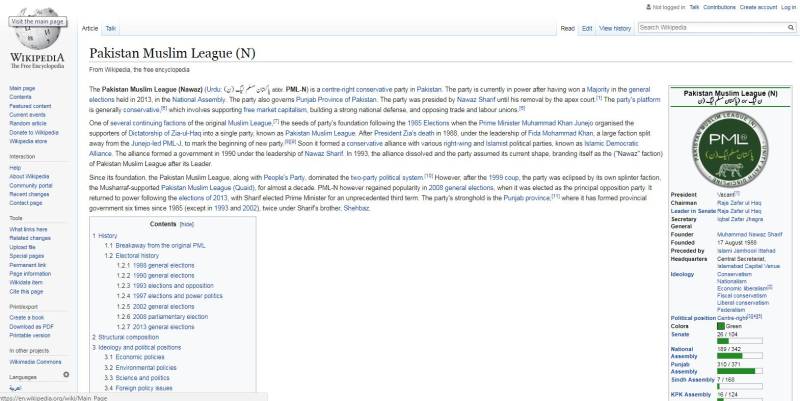800x401 pixels.
Task: Switch to the Article tab
Action: [90, 29]
